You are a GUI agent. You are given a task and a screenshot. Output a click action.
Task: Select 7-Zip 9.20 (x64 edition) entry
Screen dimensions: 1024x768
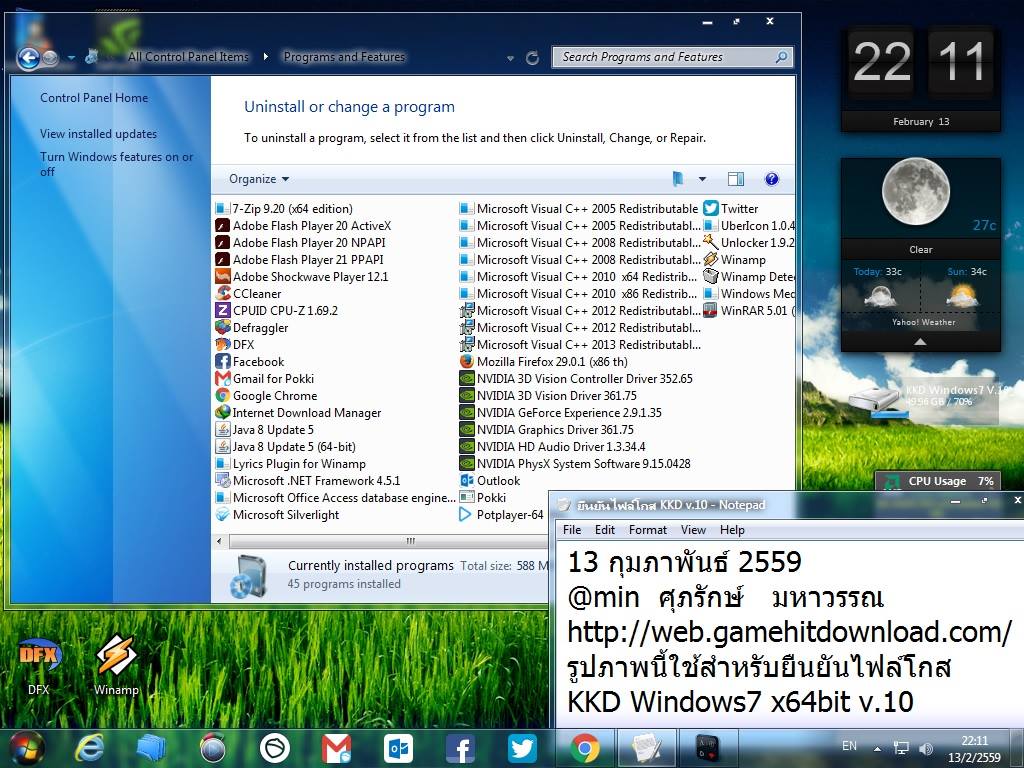click(284, 208)
